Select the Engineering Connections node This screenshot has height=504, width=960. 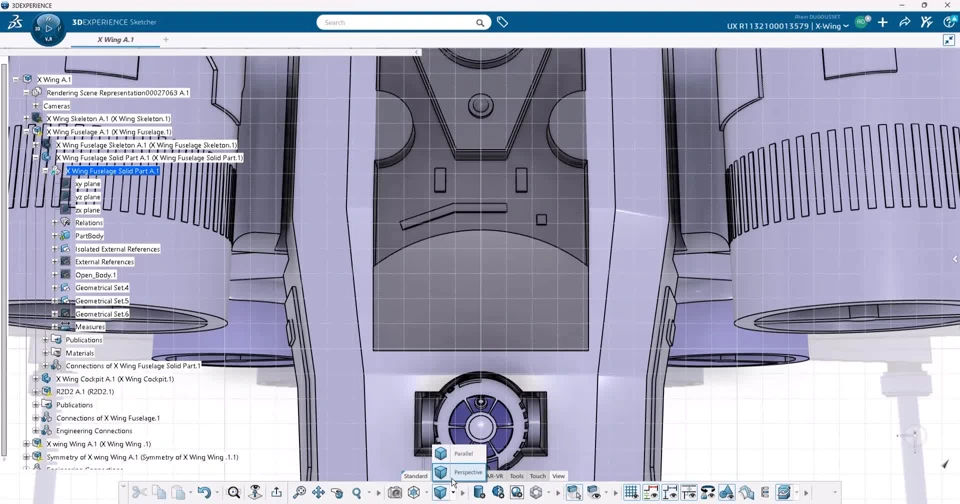94,431
